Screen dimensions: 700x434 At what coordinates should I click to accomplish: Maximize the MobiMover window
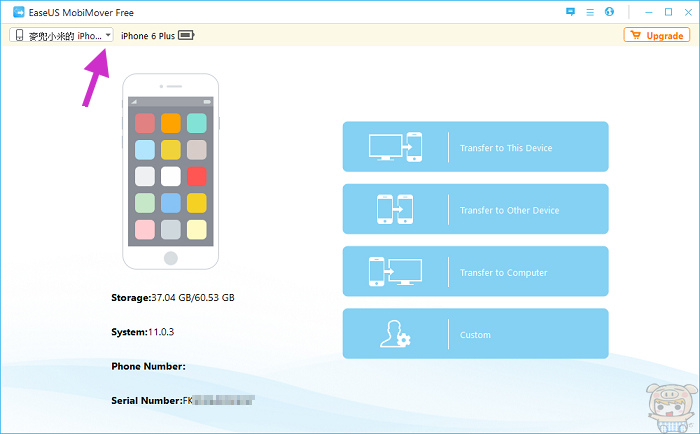pyautogui.click(x=668, y=12)
